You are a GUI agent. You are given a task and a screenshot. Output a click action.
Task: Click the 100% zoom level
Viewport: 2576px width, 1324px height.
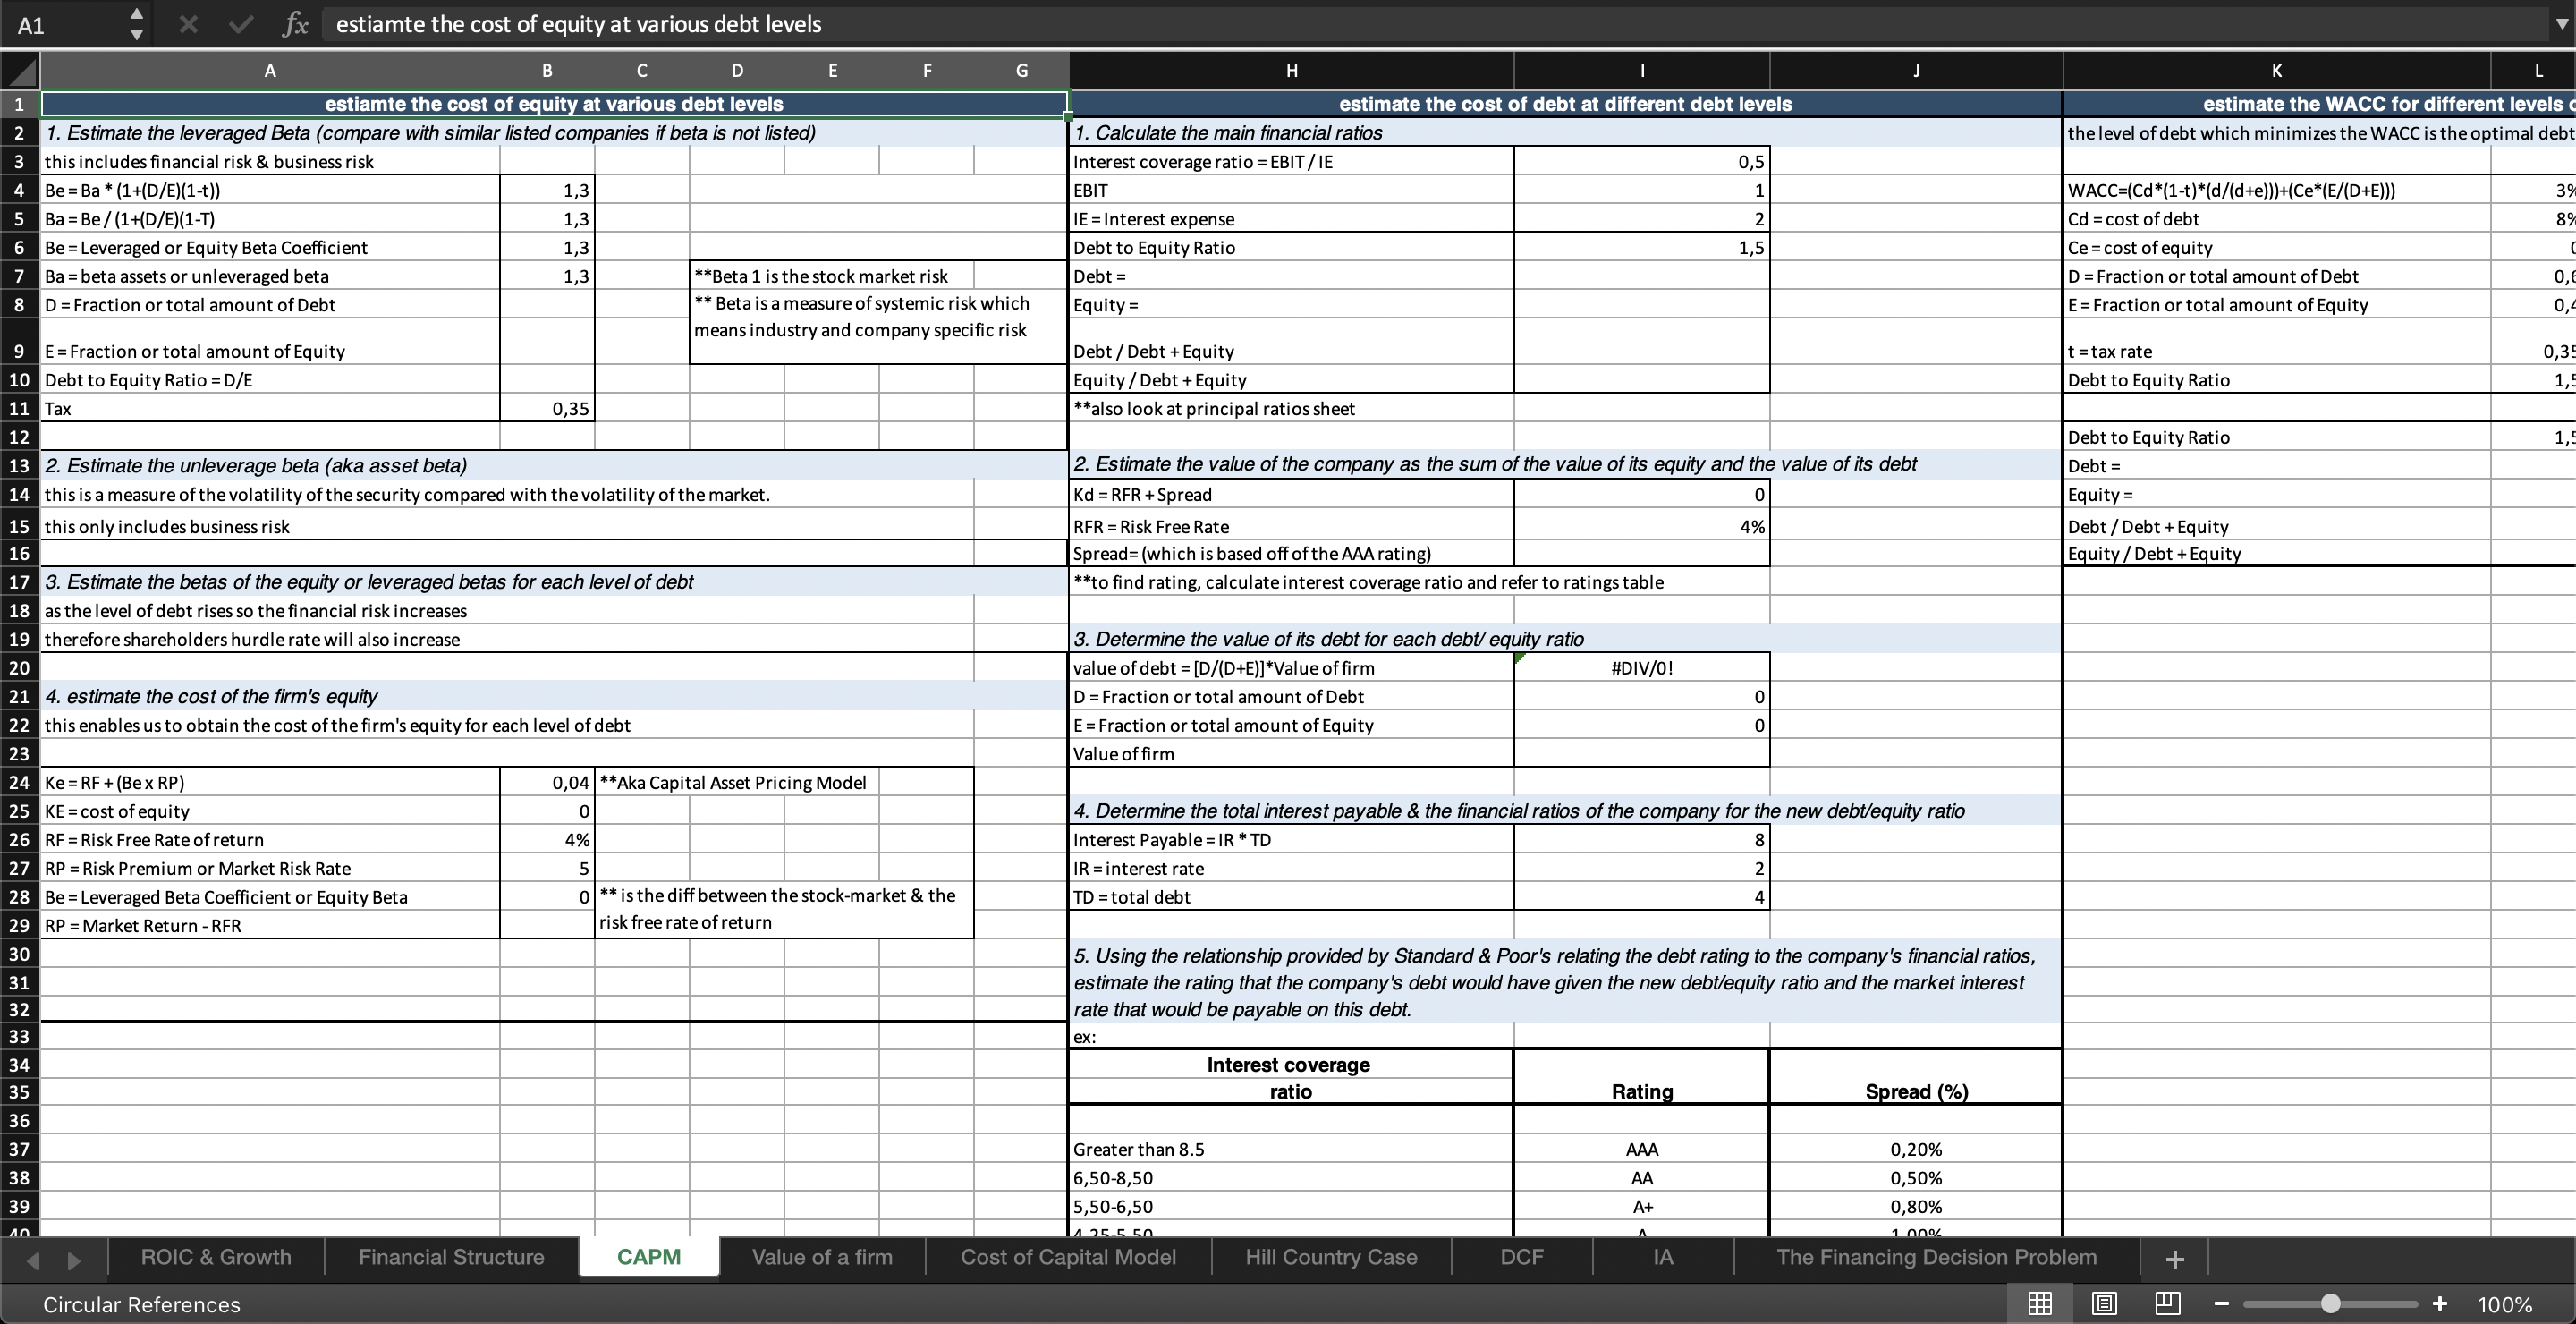tap(2505, 1304)
